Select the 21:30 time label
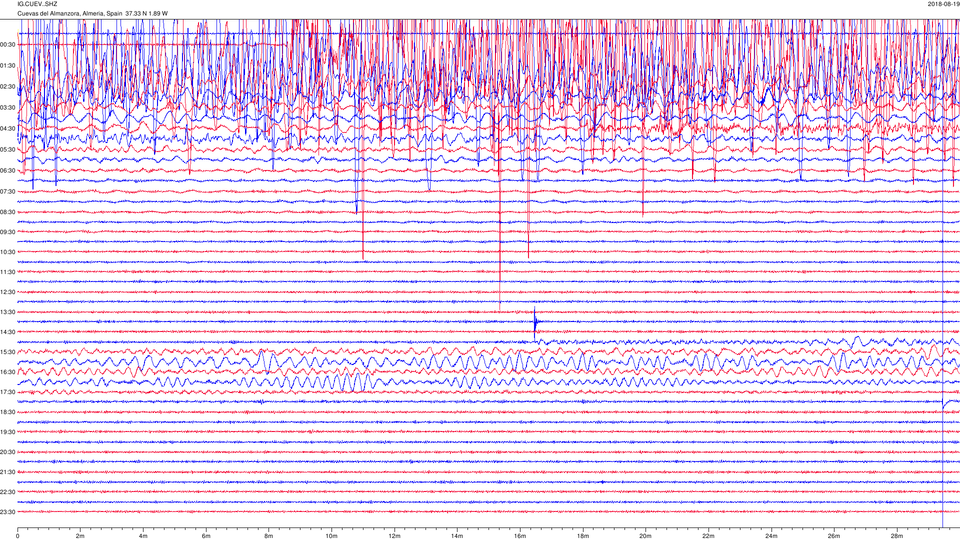 pos(7,472)
